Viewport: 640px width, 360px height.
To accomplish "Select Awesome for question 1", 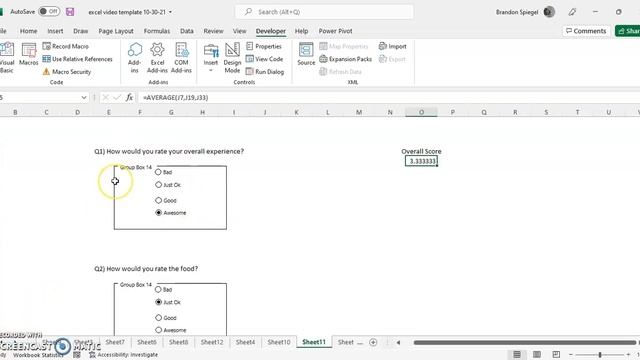I will [158, 213].
